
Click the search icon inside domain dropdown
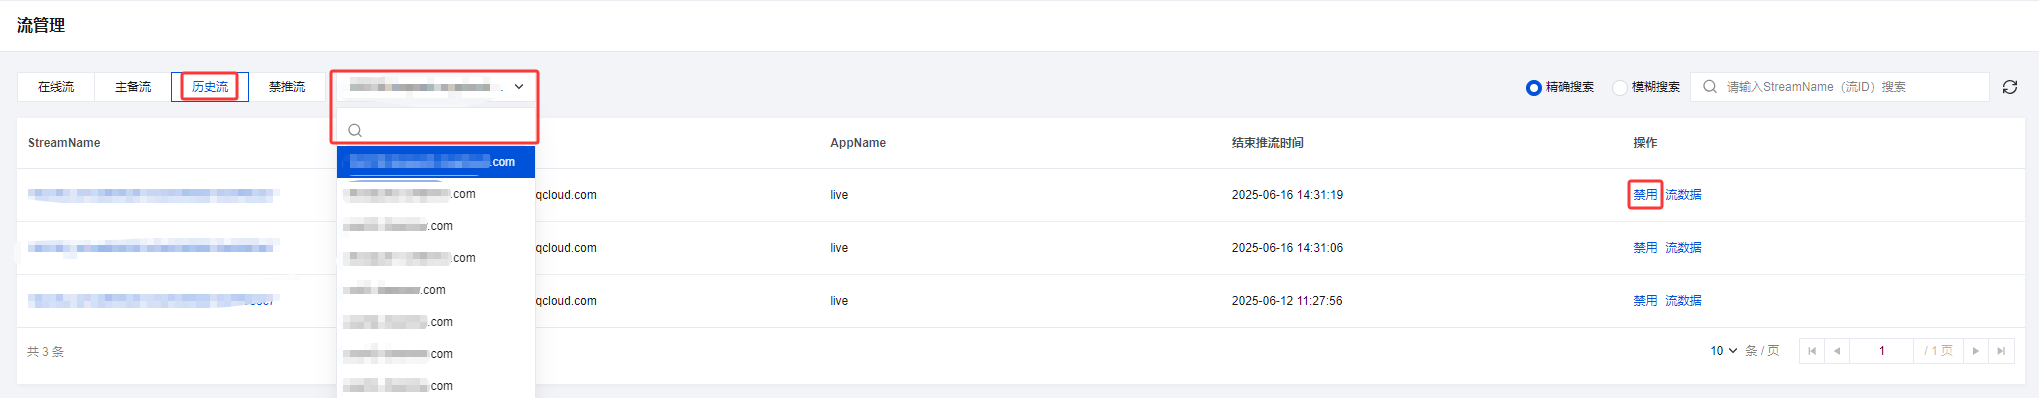click(x=355, y=130)
